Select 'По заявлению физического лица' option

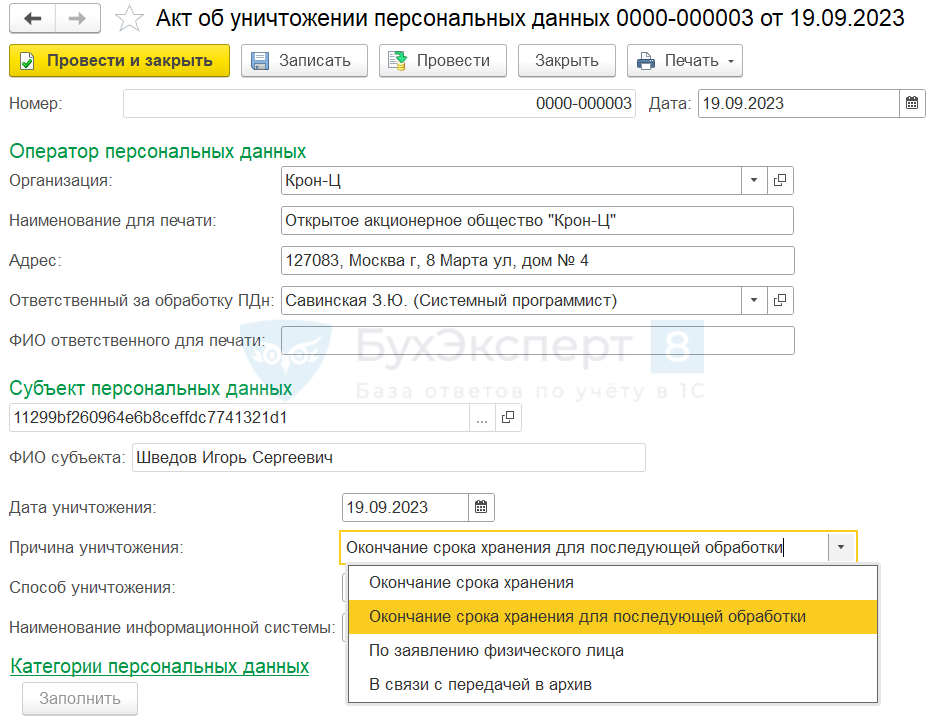pos(613,651)
